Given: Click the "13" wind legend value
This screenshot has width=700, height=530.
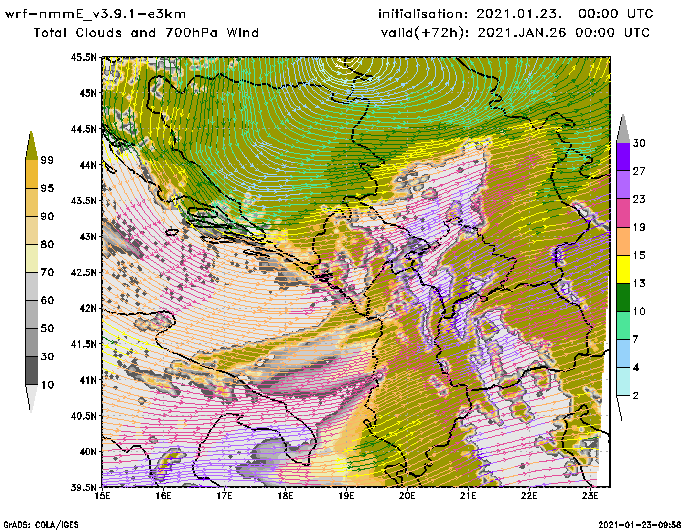Looking at the screenshot, I should point(639,284).
